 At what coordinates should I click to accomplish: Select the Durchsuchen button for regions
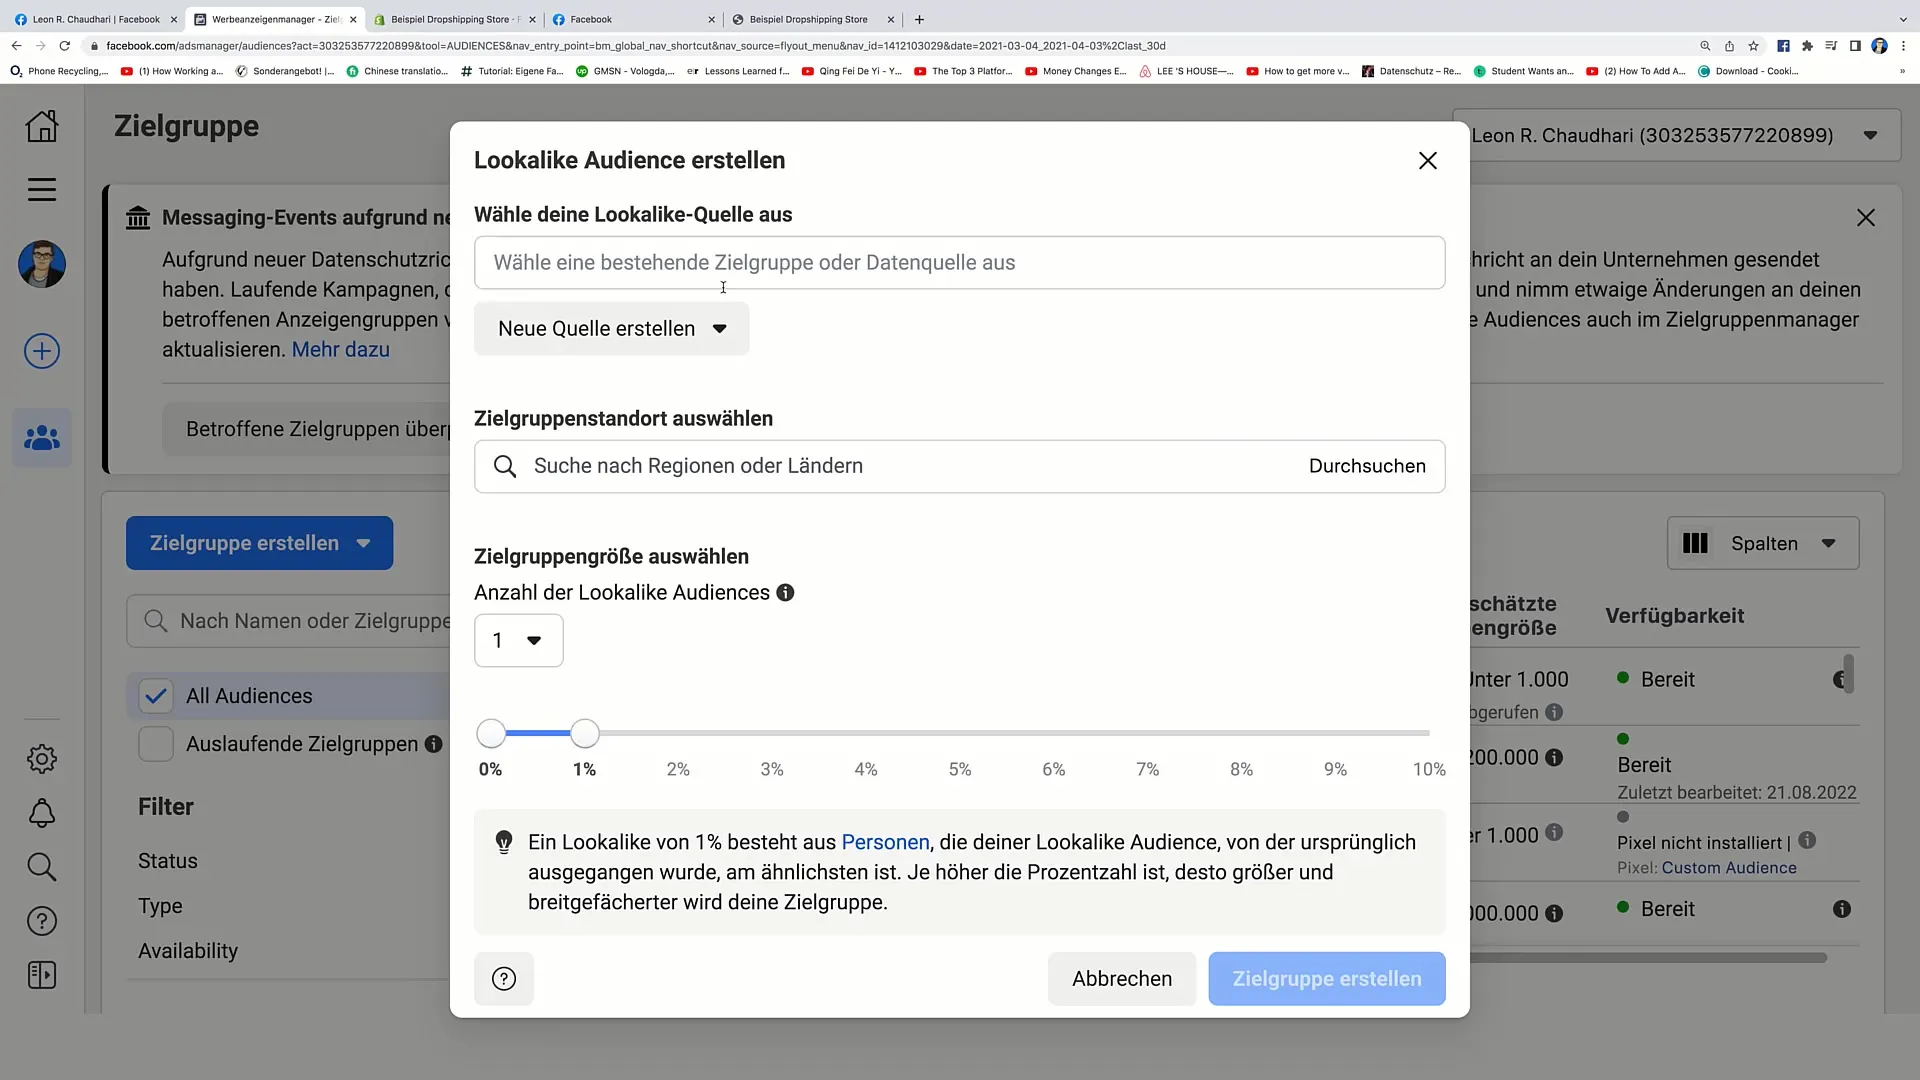[1367, 465]
